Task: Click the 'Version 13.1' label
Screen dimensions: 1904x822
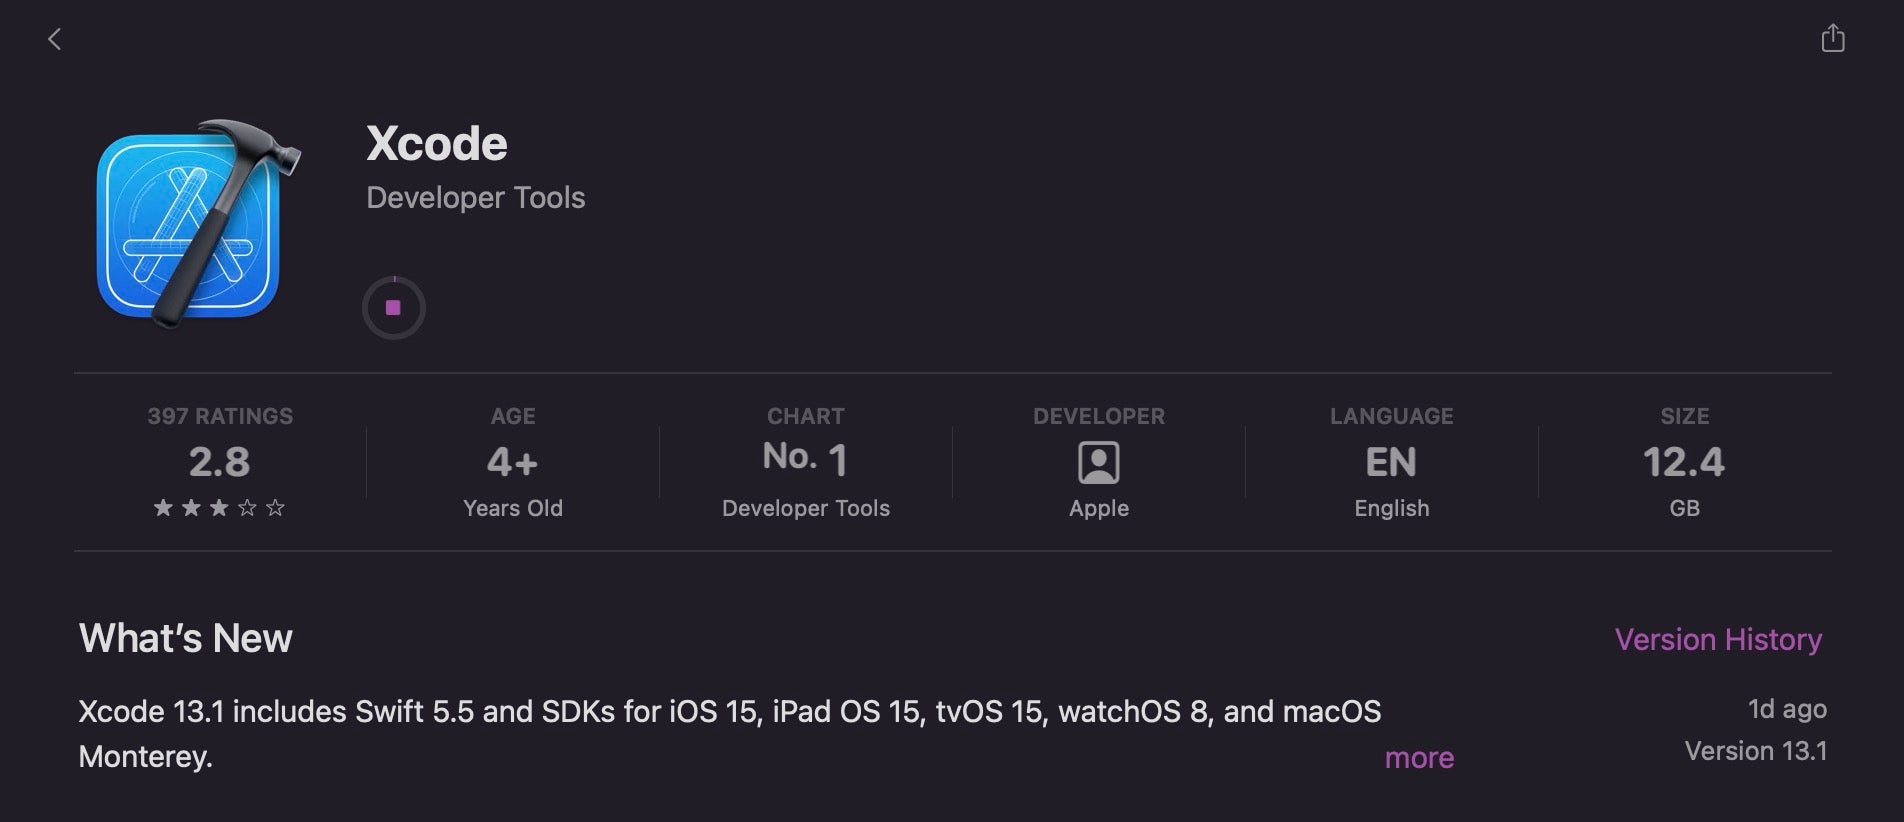Action: (x=1755, y=751)
